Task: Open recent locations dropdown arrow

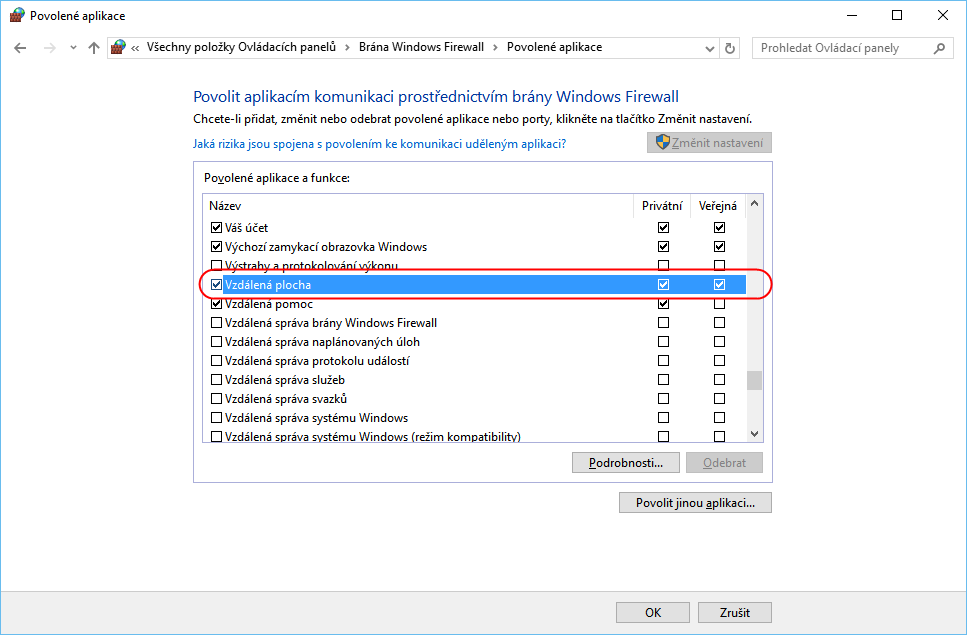Action: 73,48
